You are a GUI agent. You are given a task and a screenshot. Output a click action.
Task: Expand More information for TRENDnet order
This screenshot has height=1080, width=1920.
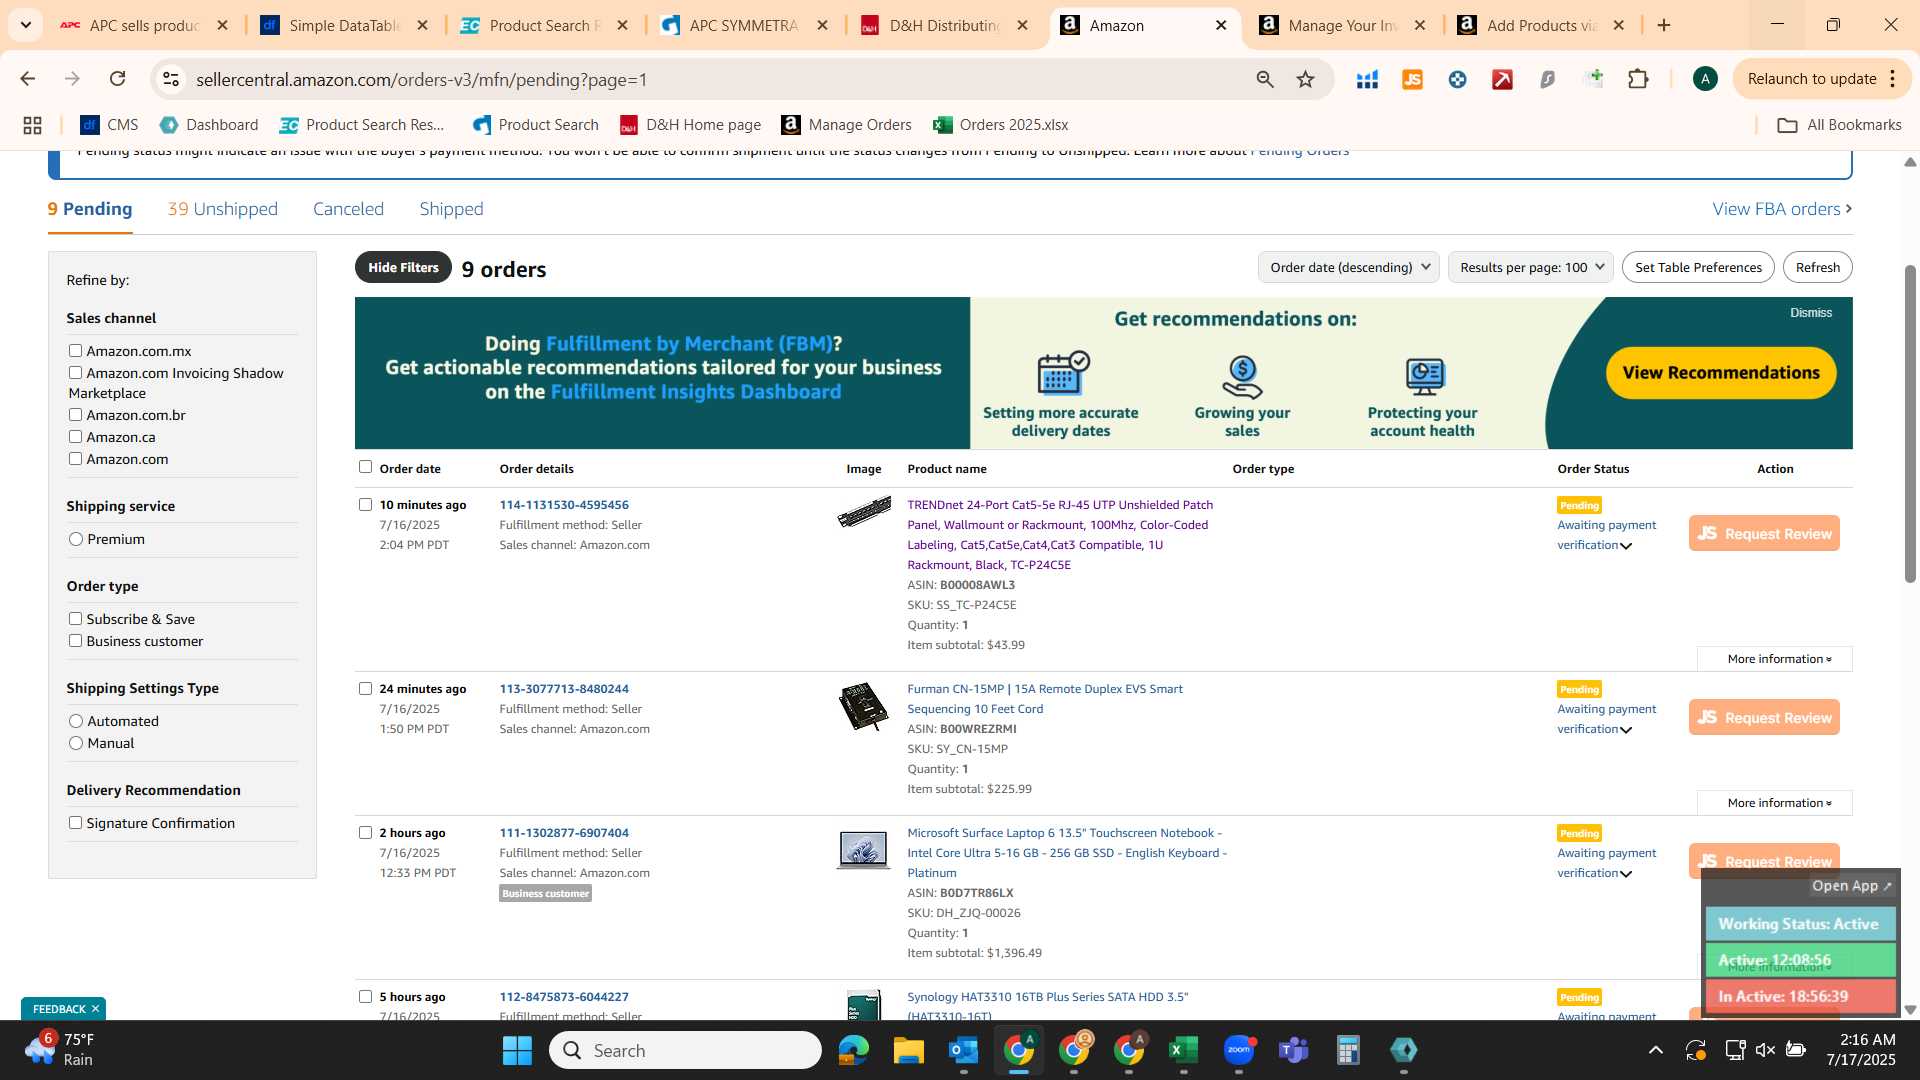1777,659
